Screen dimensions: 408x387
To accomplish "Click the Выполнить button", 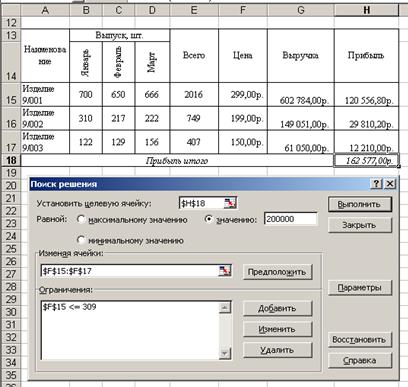I will click(x=360, y=204).
